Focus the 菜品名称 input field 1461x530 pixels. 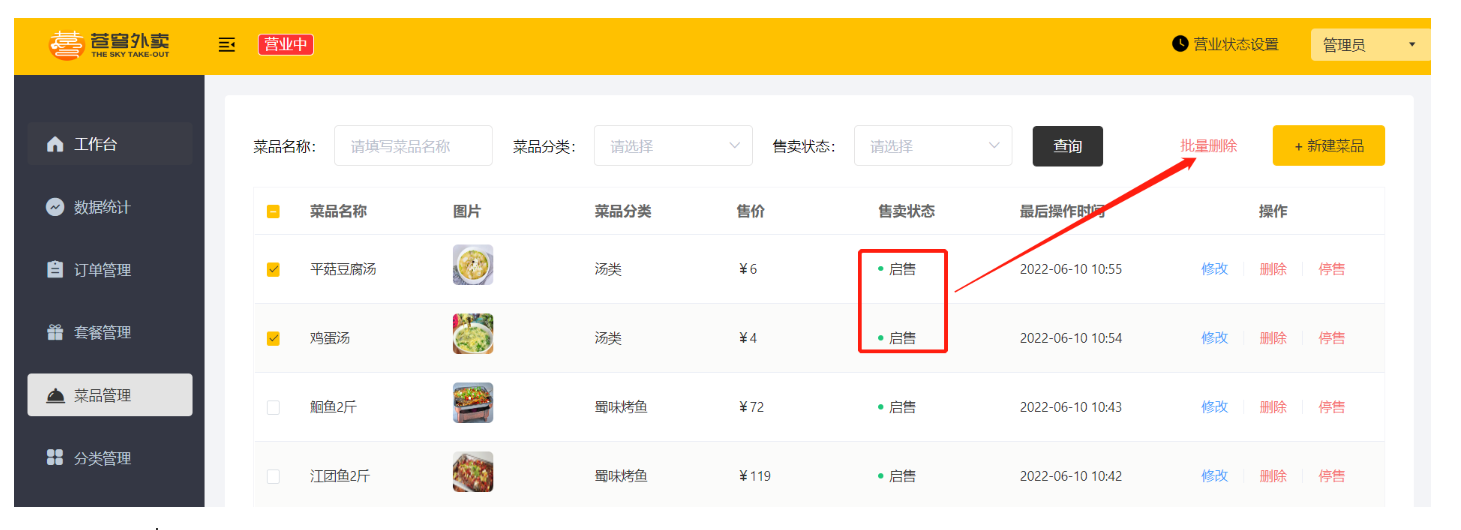click(x=413, y=146)
